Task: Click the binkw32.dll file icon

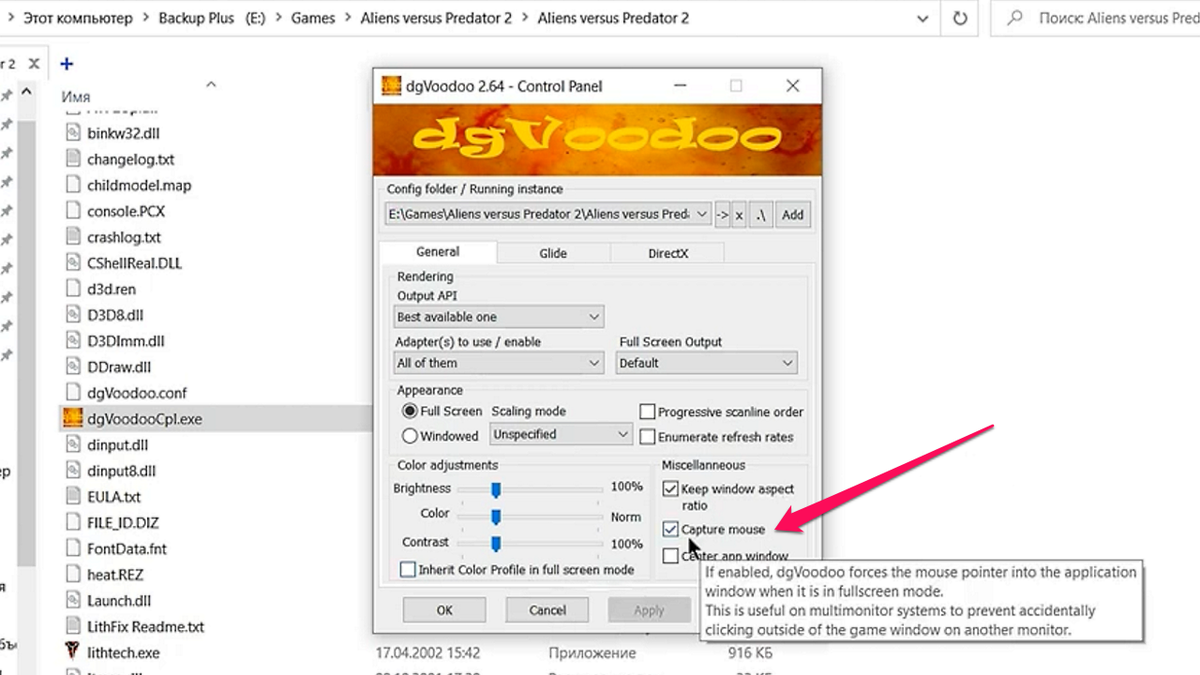Action: [74, 132]
